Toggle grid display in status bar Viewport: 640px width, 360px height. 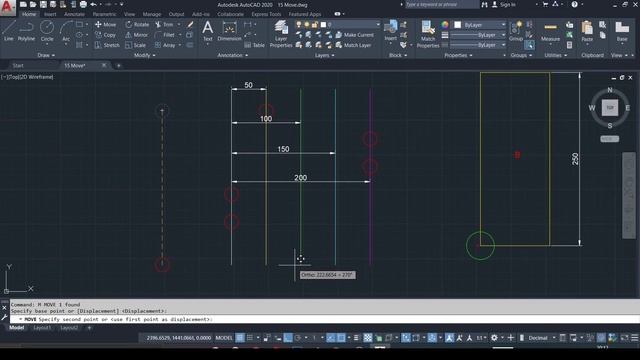coord(240,338)
